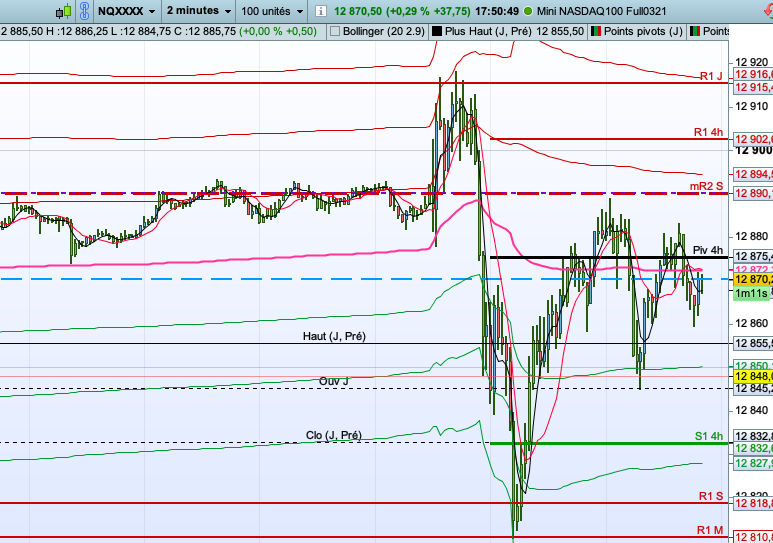Screen dimensions: 773x543
Task: Click the red 12 890 price axis tag
Action: (753, 193)
